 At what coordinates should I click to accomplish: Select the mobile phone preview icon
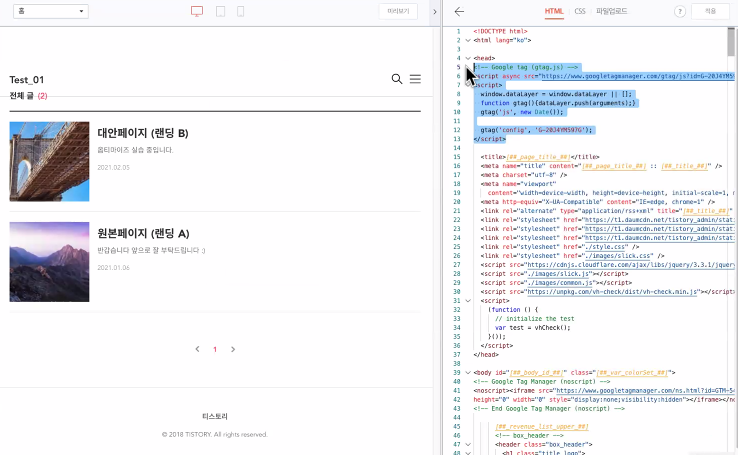click(241, 11)
